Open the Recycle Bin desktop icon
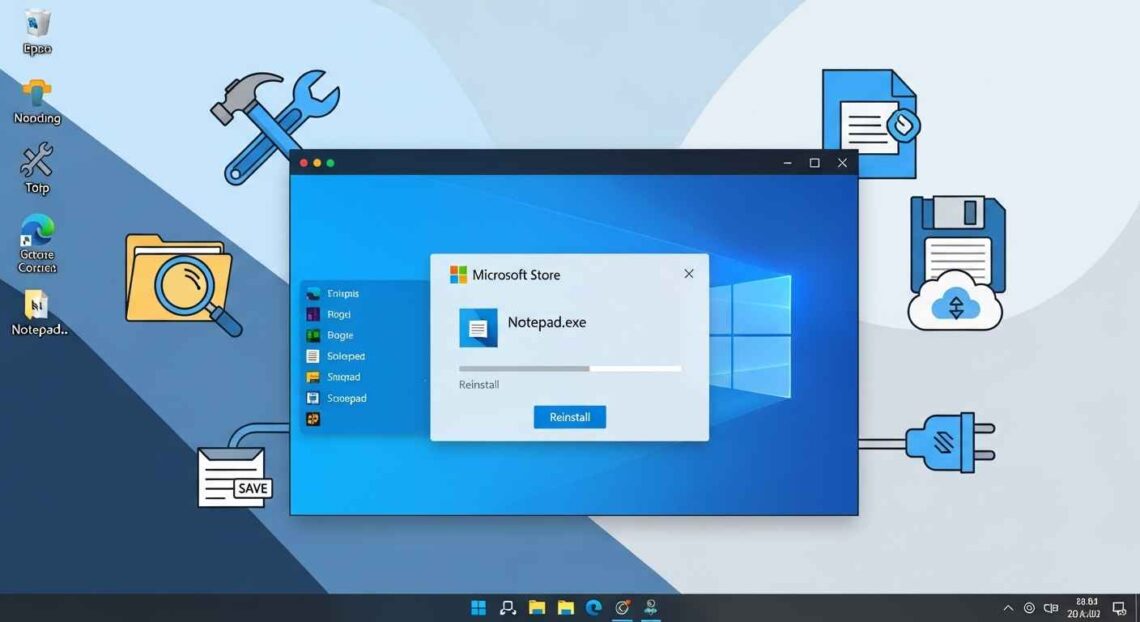Image resolution: width=1140 pixels, height=622 pixels. tap(37, 25)
